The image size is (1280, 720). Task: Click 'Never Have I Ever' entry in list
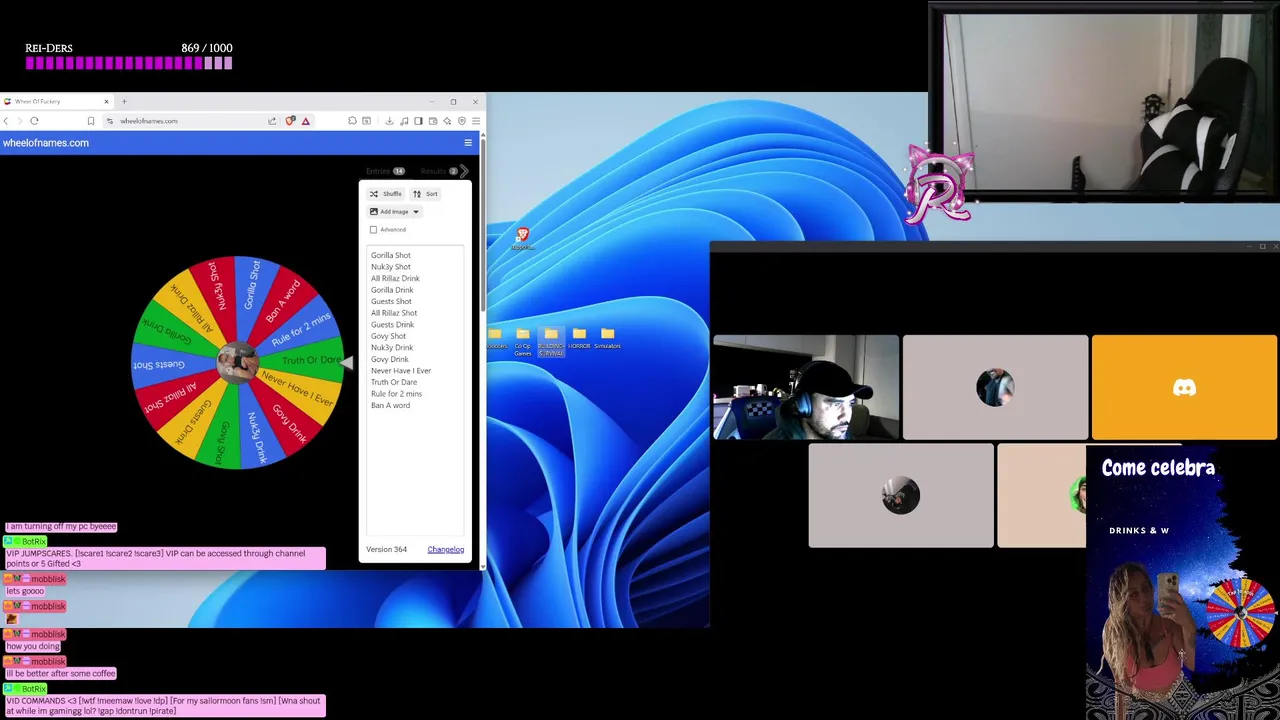(401, 370)
